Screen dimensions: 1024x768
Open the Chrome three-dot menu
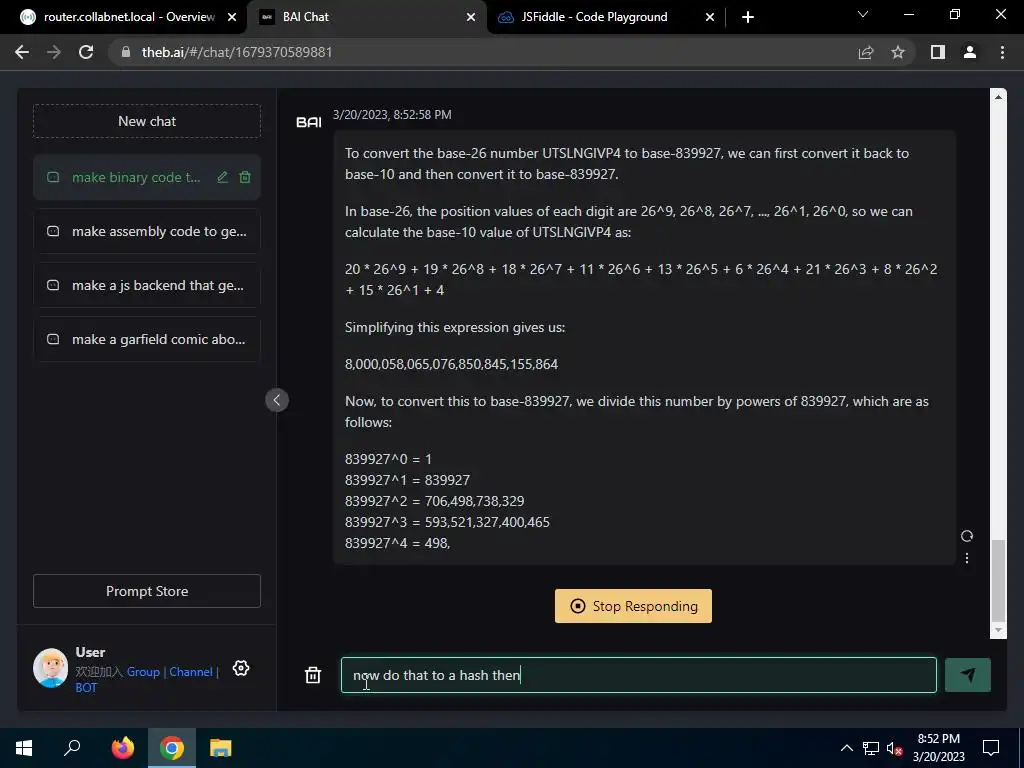point(1002,52)
